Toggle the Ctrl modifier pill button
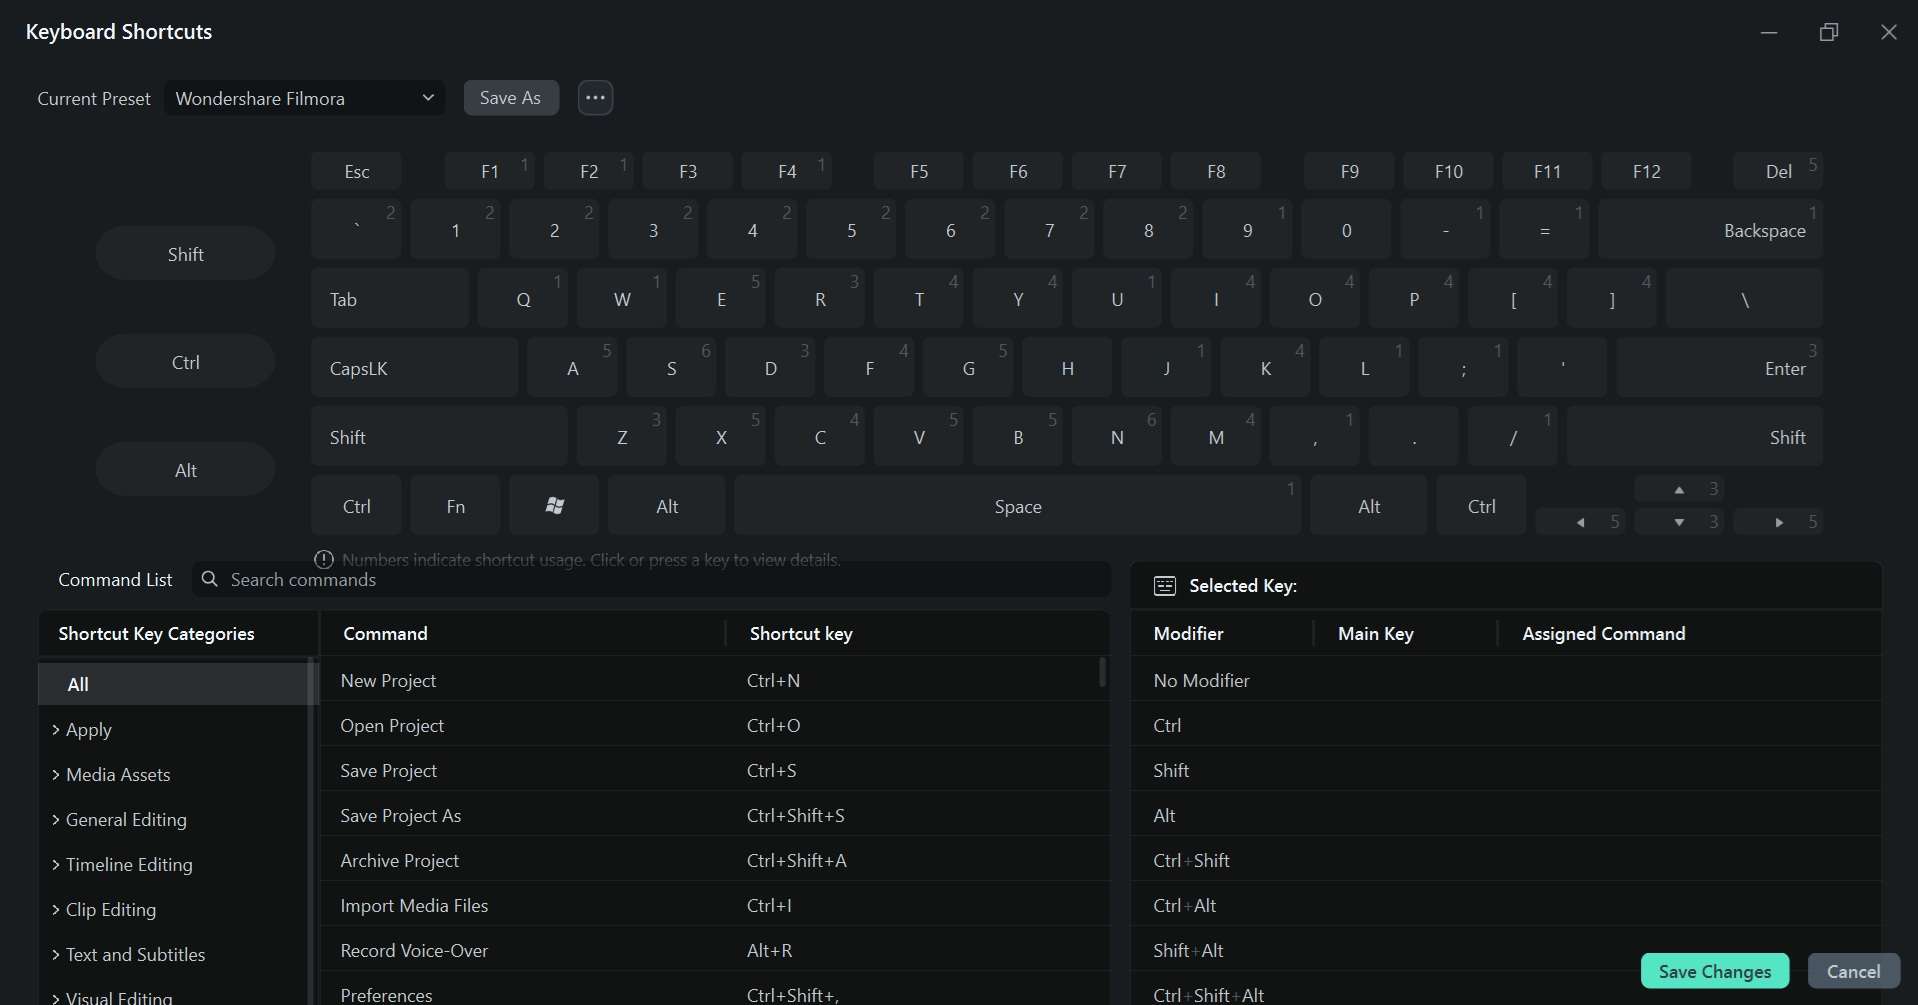The height and width of the screenshot is (1005, 1918). [x=185, y=362]
